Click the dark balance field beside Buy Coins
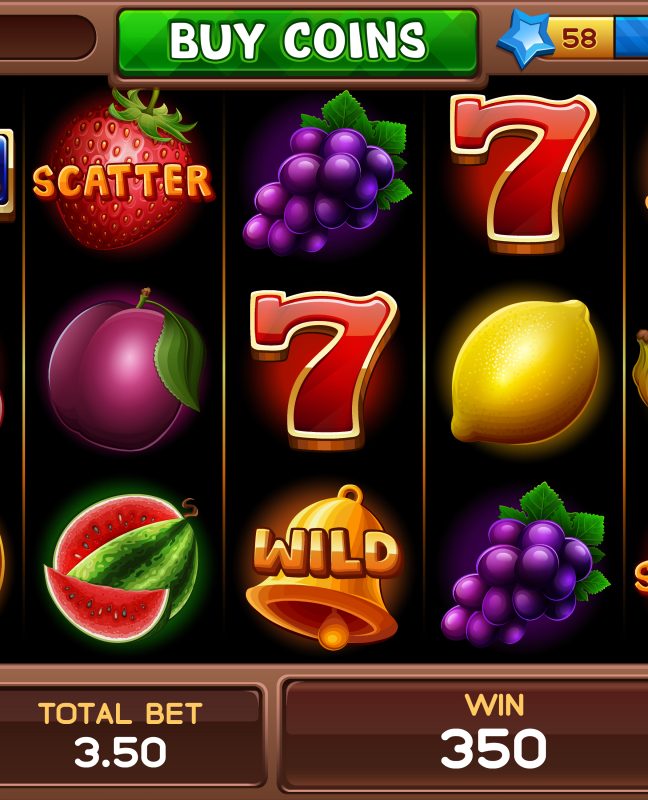Viewport: 648px width, 800px height. tap(47, 37)
